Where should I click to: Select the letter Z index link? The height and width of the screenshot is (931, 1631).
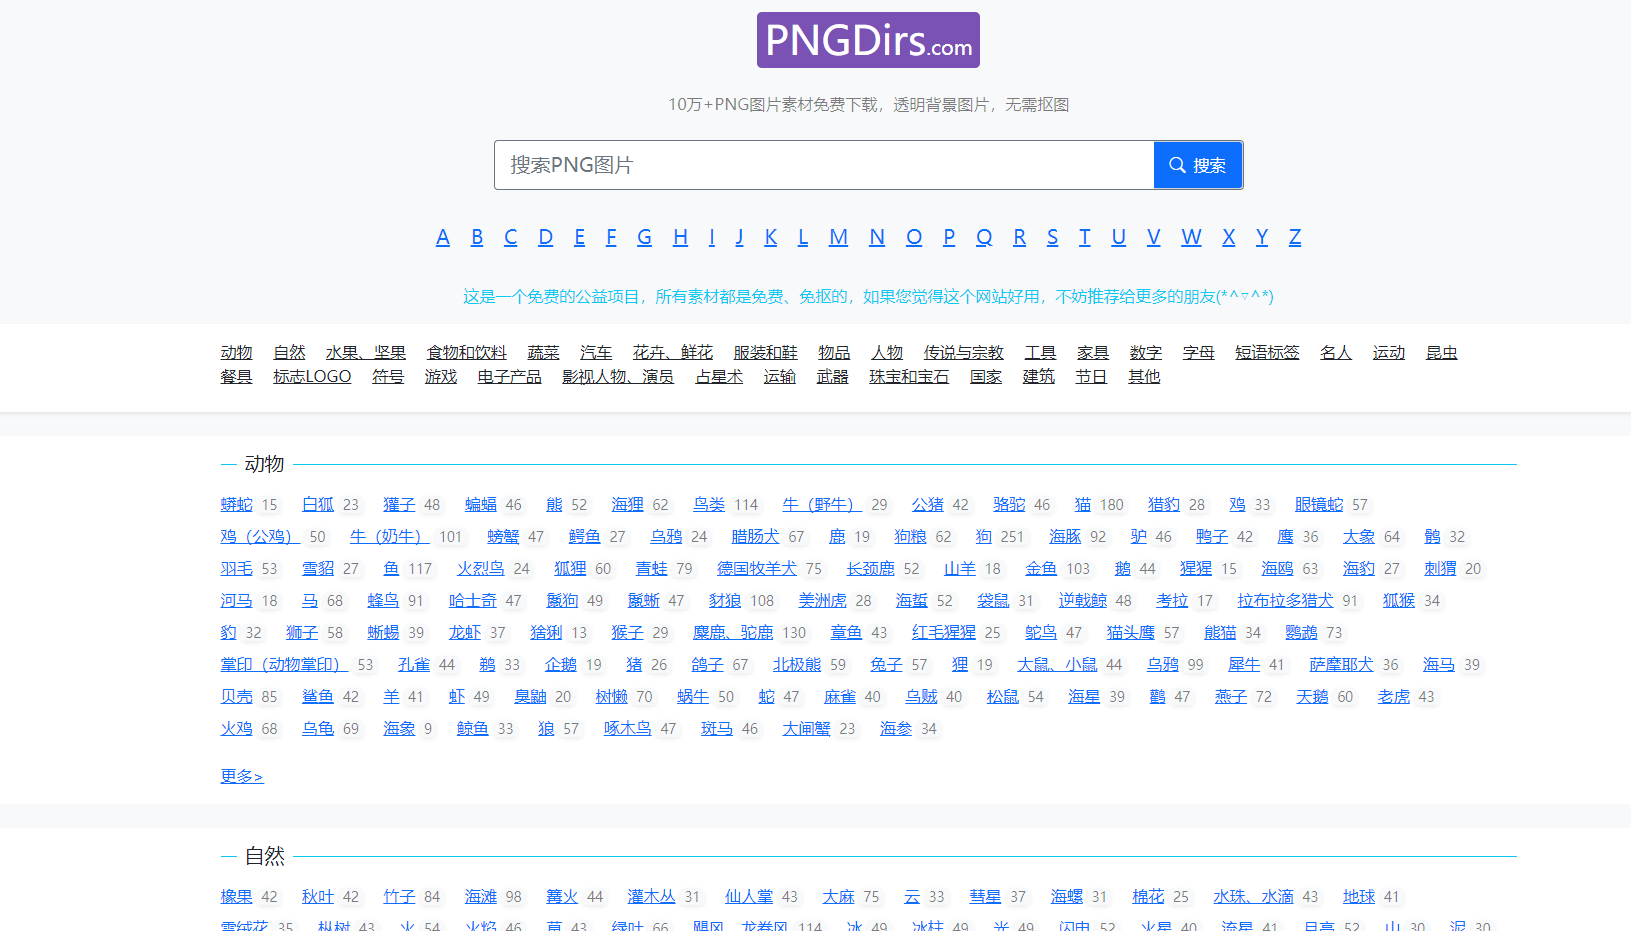[1294, 237]
